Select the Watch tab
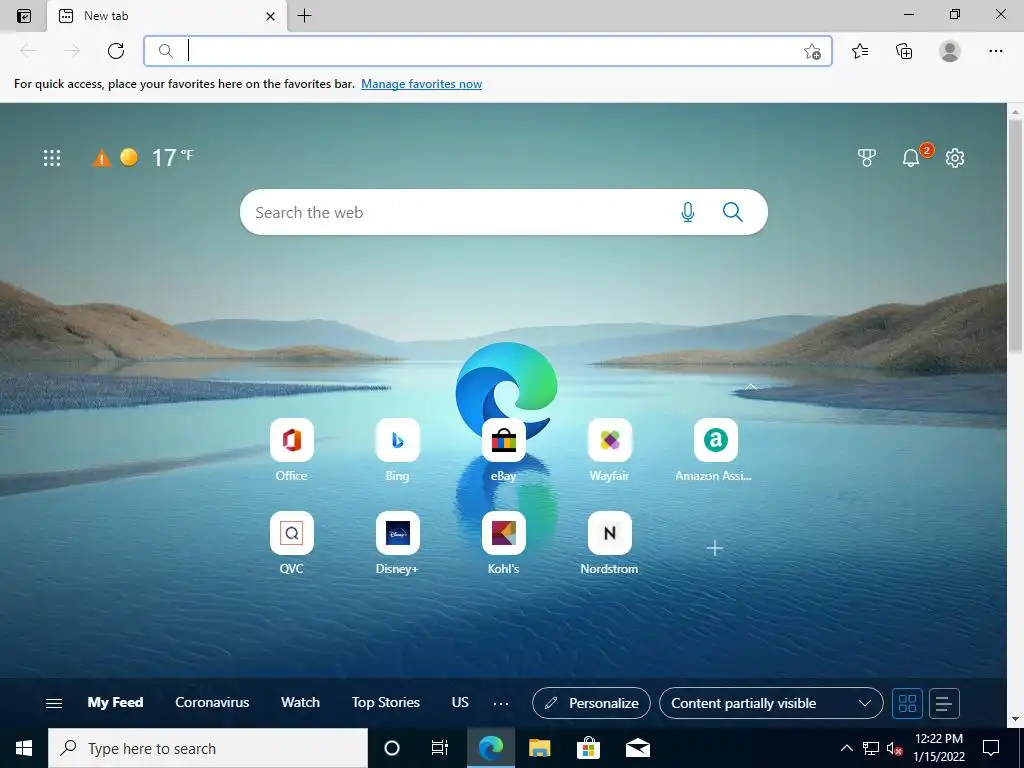 [300, 702]
